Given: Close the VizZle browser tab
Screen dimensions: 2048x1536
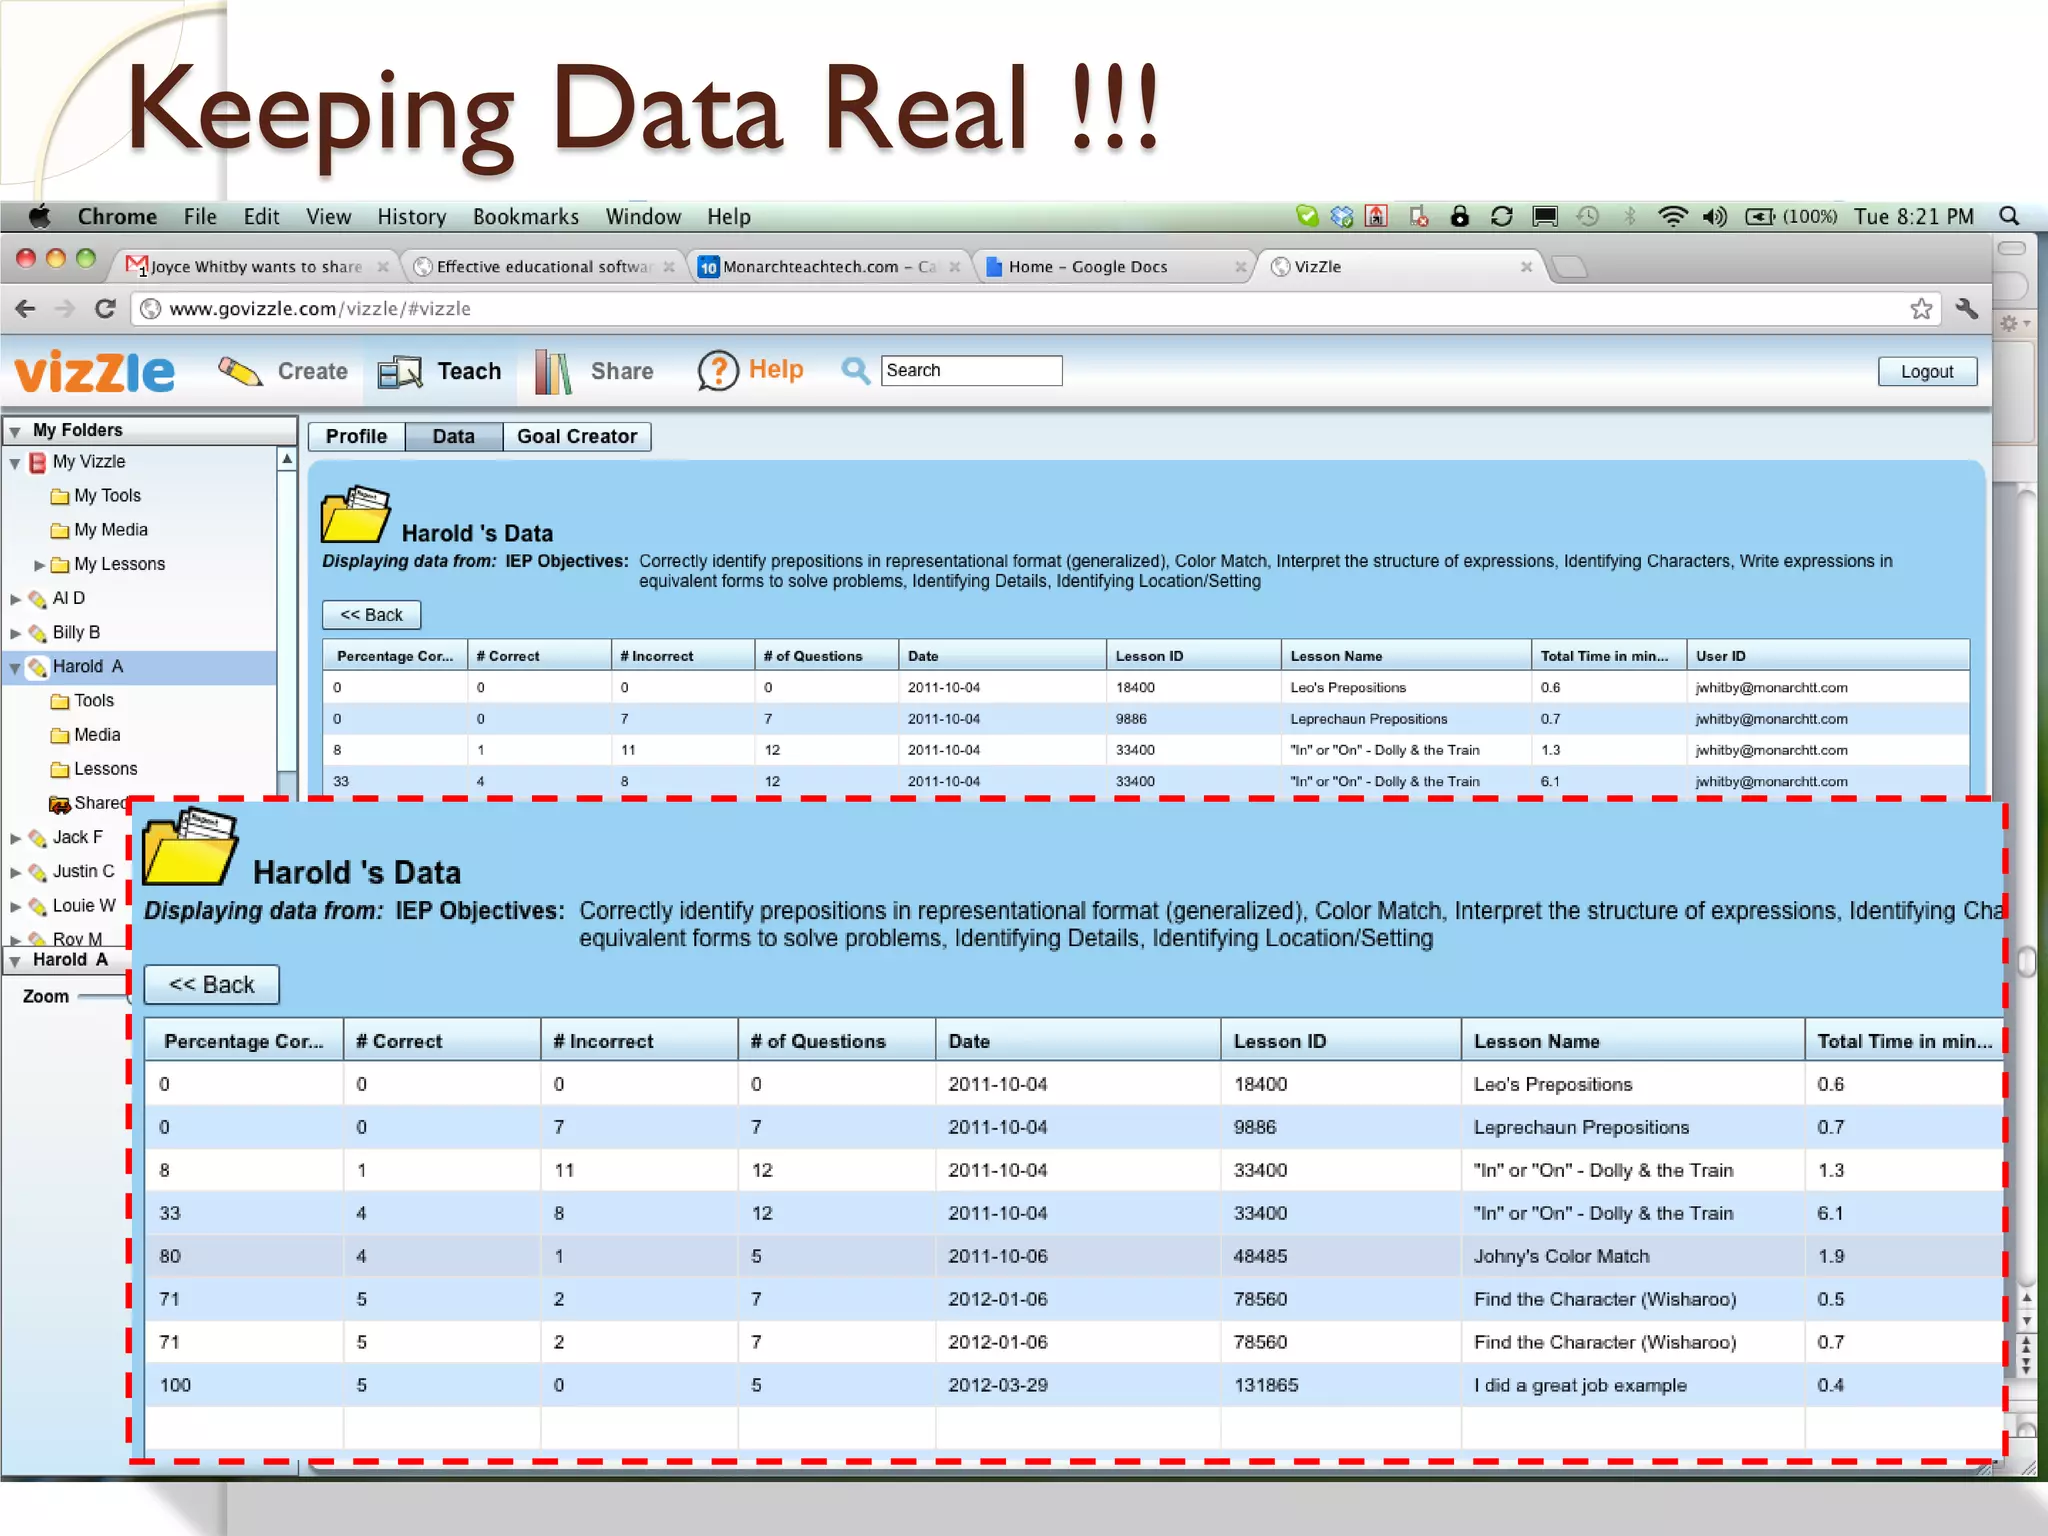Looking at the screenshot, I should click(1526, 267).
